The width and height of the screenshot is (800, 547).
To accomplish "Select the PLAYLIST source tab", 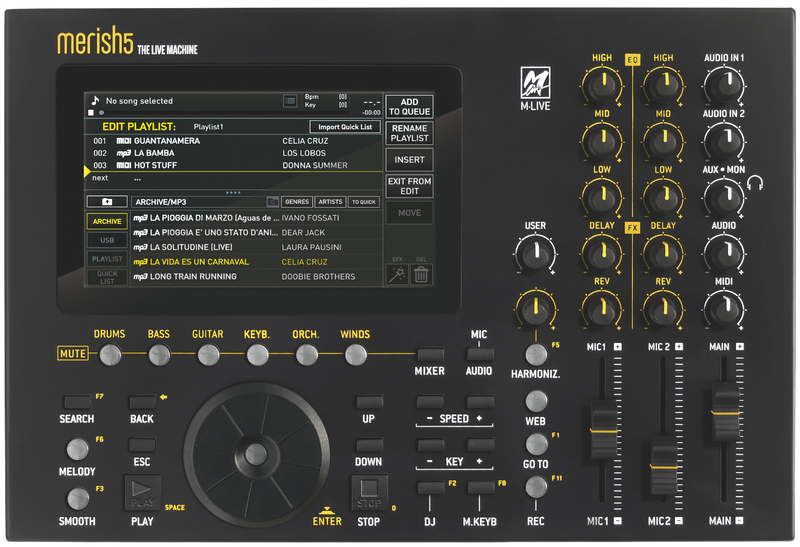I will click(x=107, y=259).
